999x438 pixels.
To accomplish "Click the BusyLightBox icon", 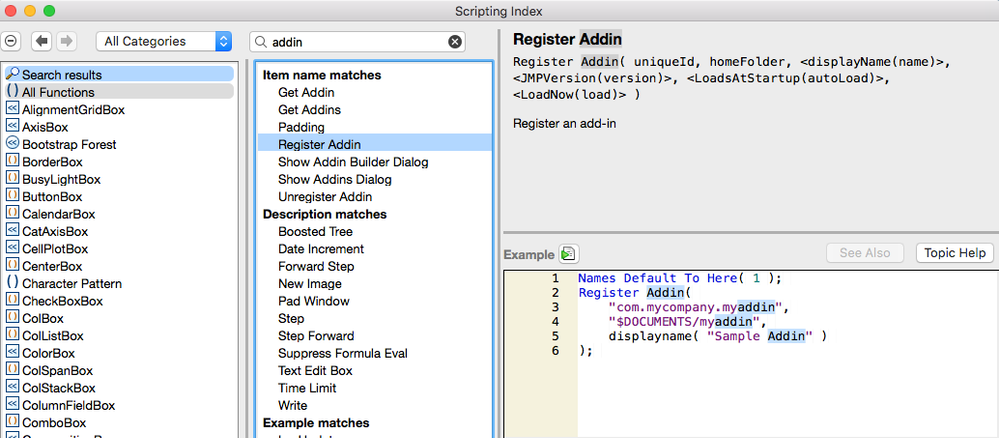I will [x=12, y=179].
